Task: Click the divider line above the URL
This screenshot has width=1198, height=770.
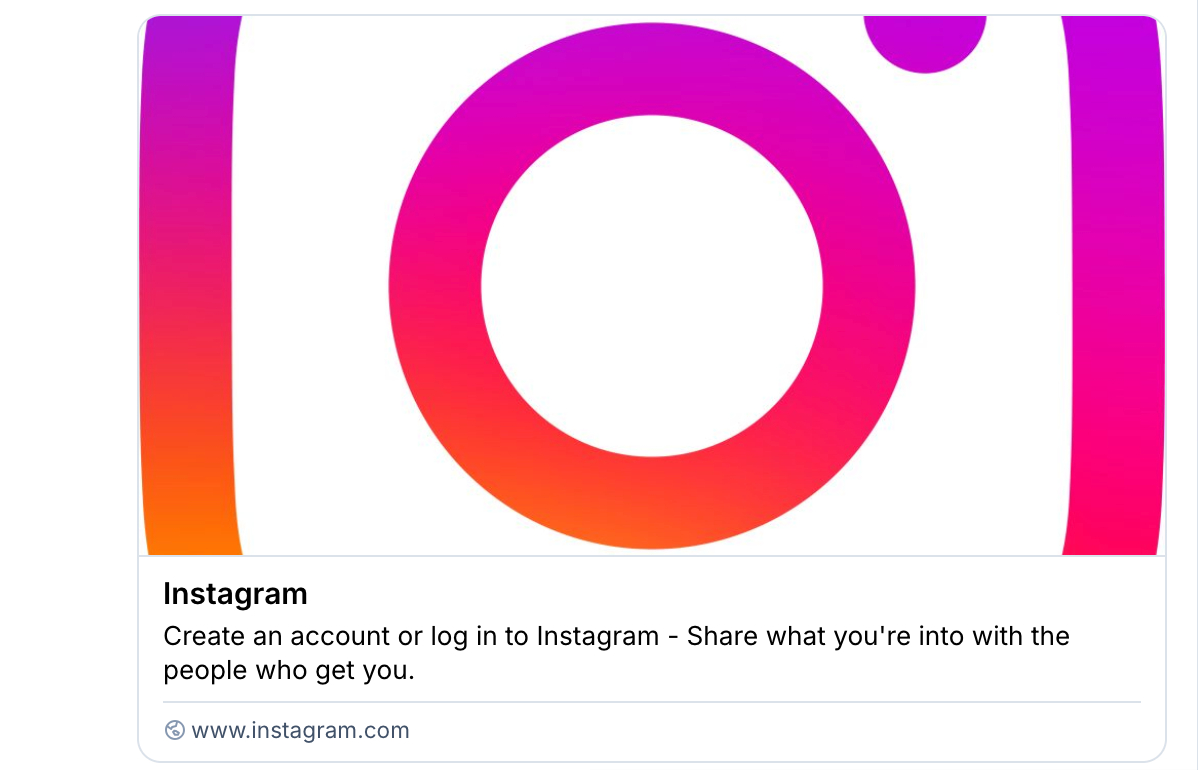Action: point(652,702)
